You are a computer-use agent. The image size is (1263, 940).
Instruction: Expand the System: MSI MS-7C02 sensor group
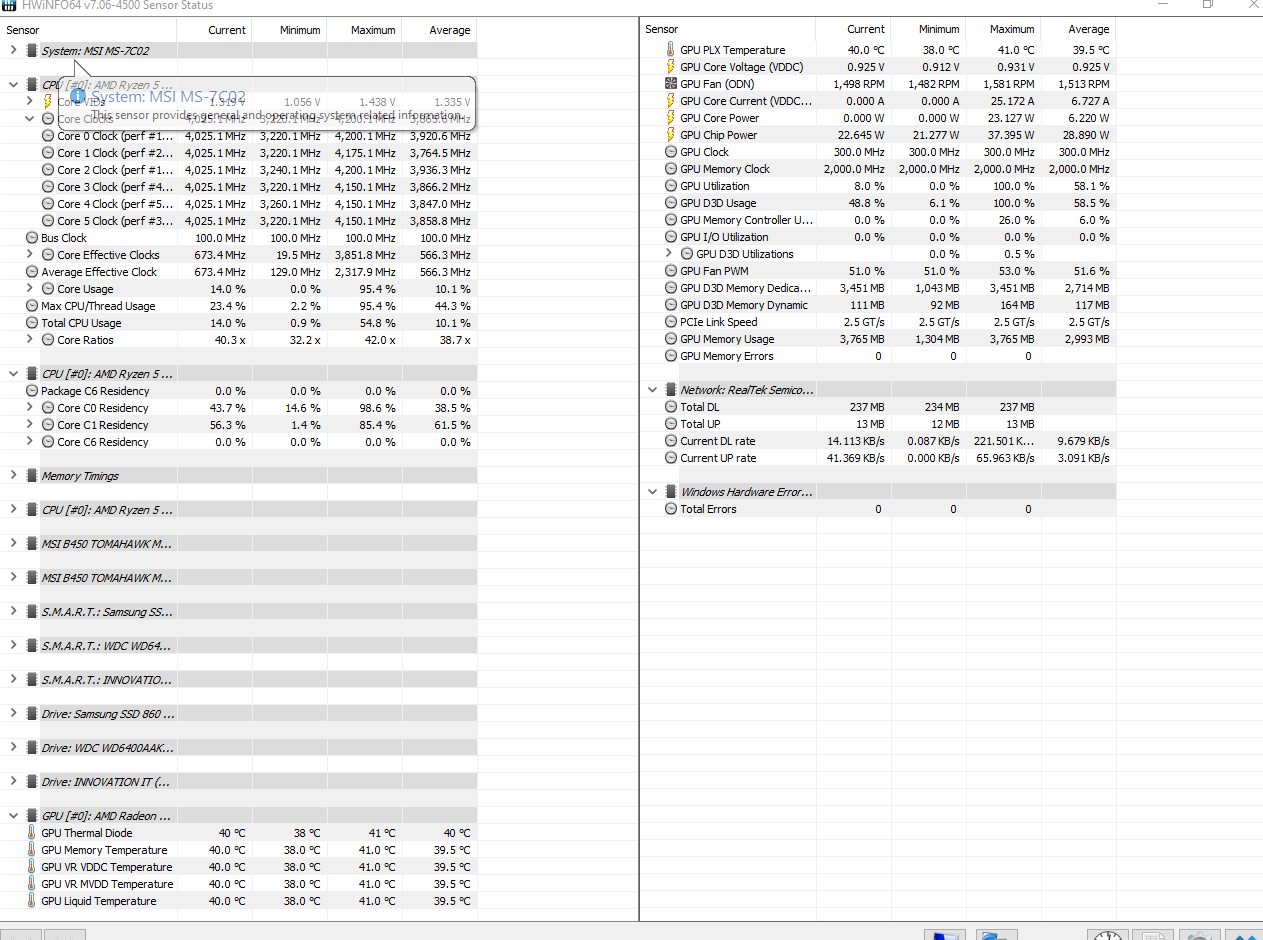pyautogui.click(x=13, y=50)
